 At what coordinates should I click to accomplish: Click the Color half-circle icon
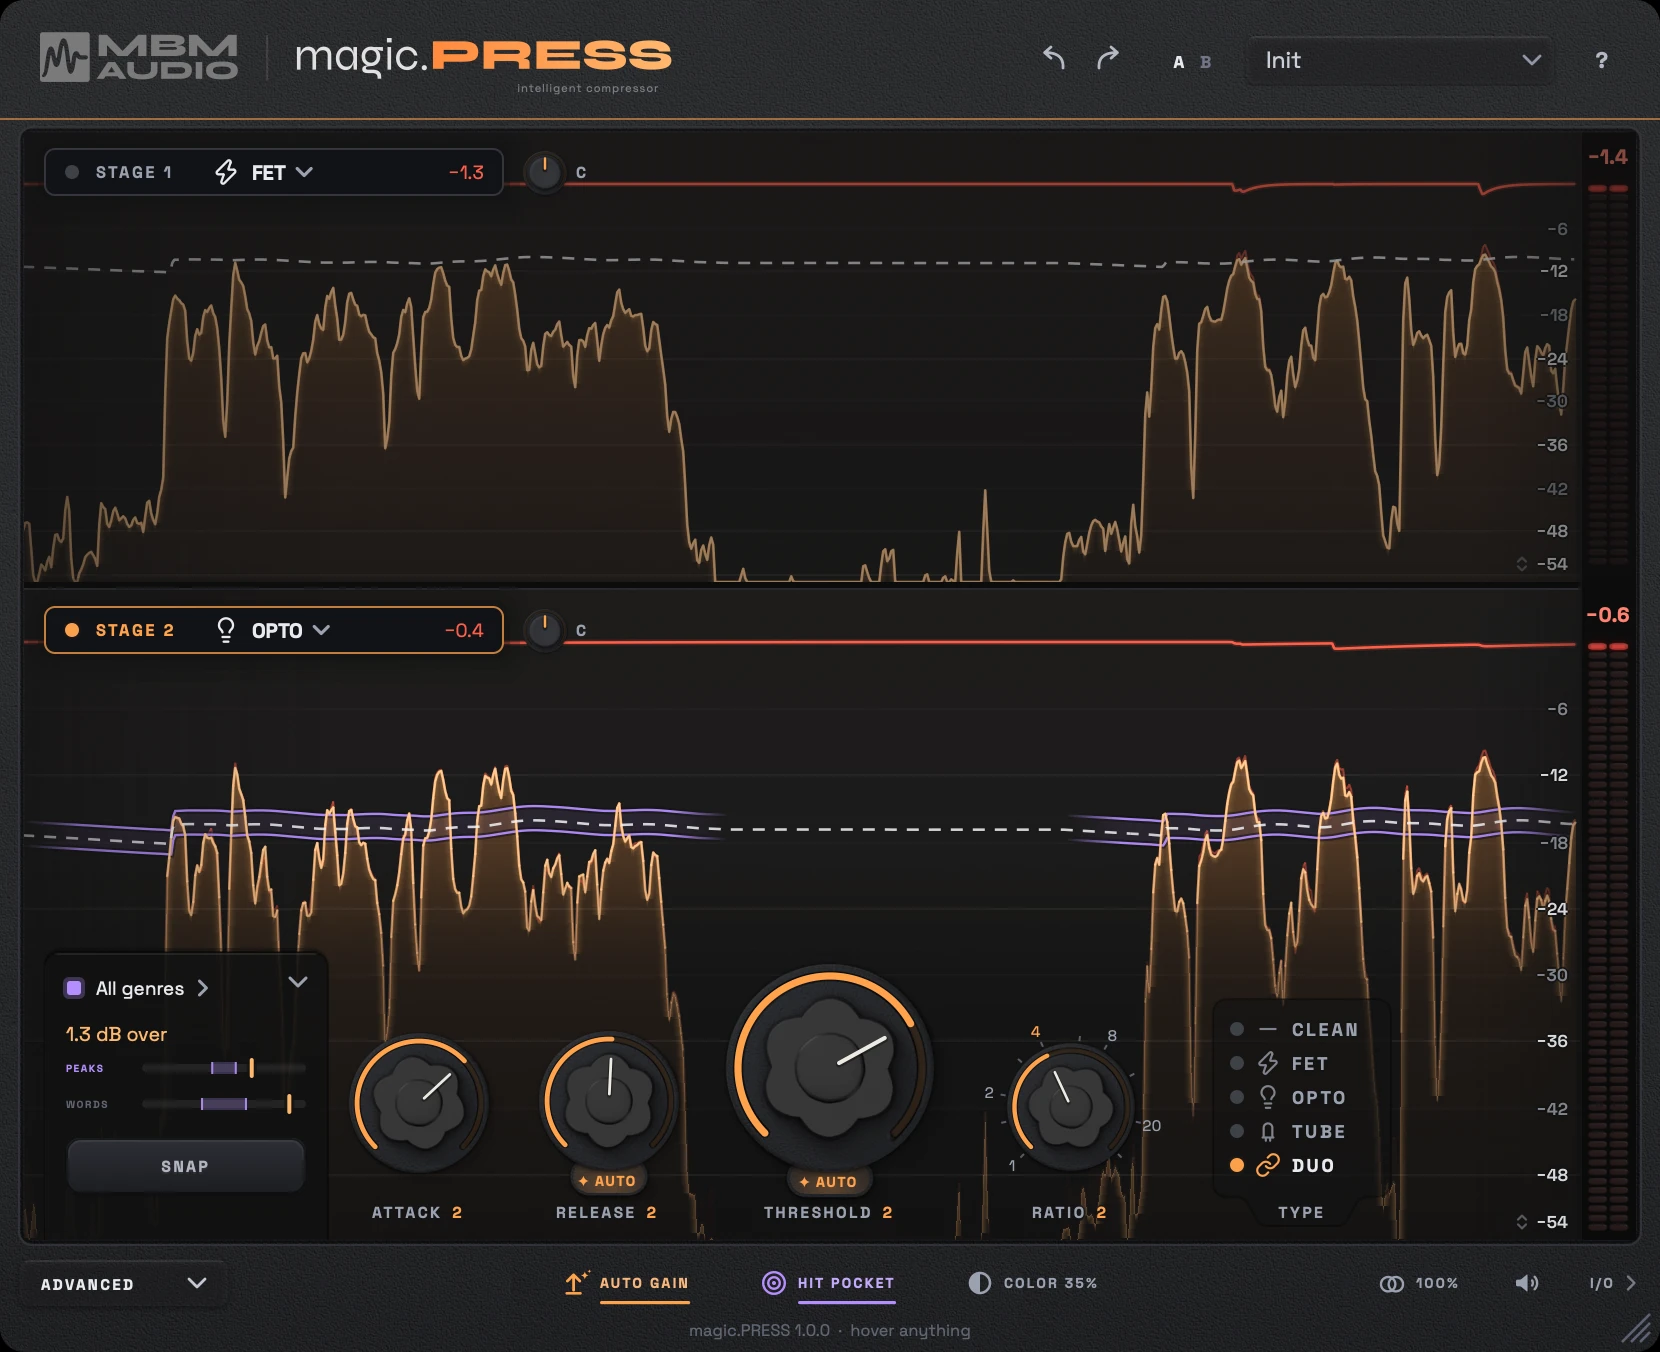click(980, 1283)
